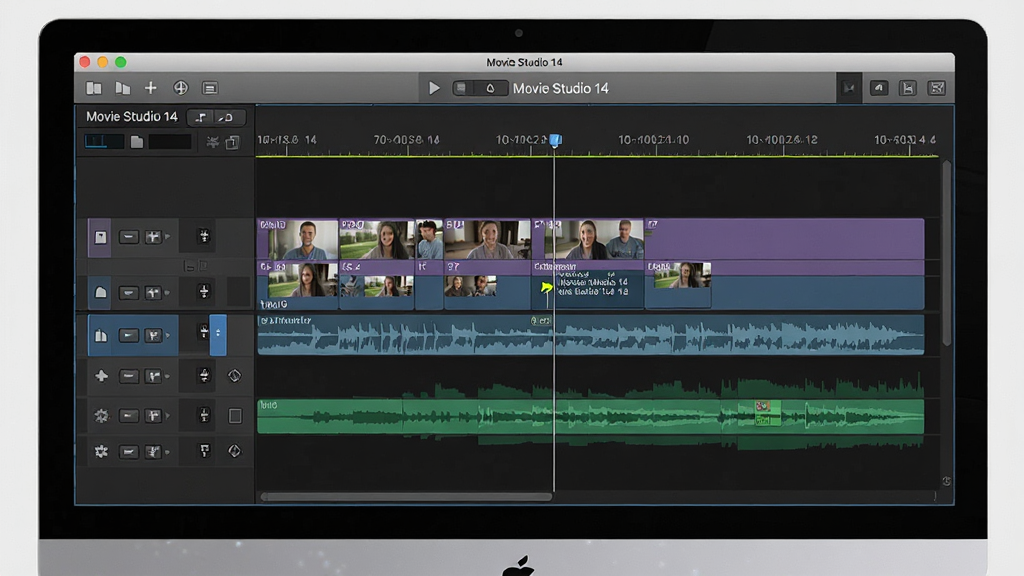Click the small thumbnail inside the green audio clip
Viewport: 1024px width, 576px height.
[767, 413]
